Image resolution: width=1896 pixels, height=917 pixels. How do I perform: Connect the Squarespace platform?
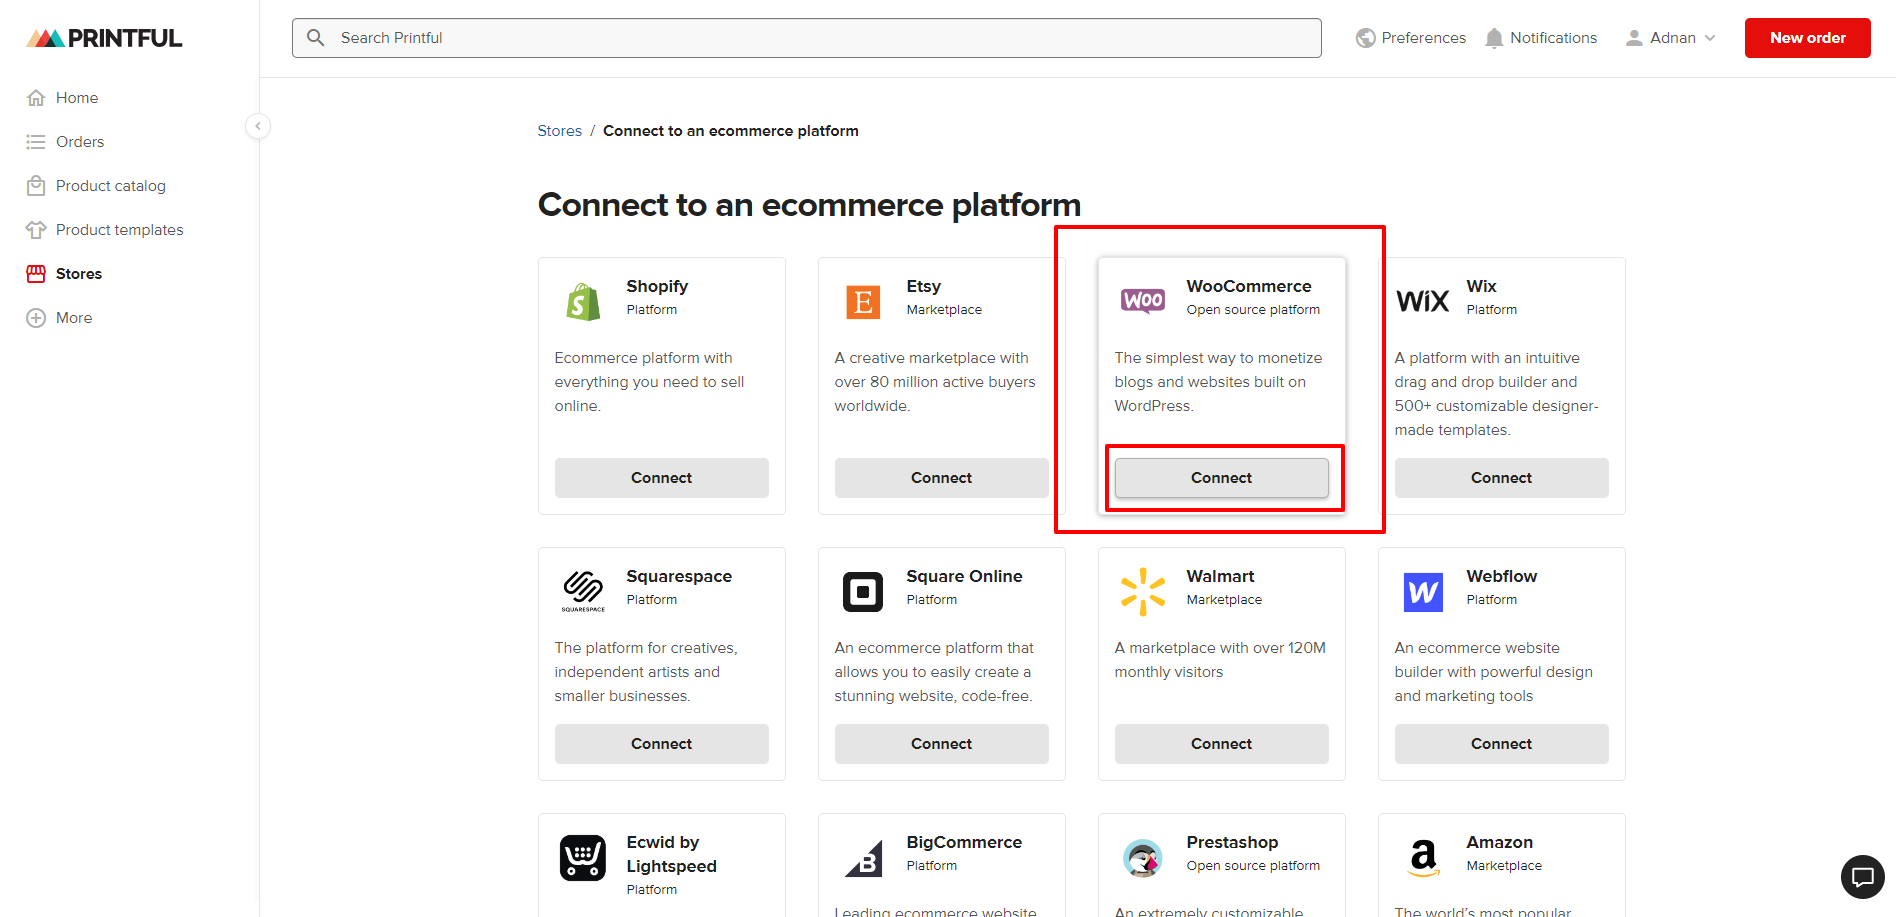(661, 744)
